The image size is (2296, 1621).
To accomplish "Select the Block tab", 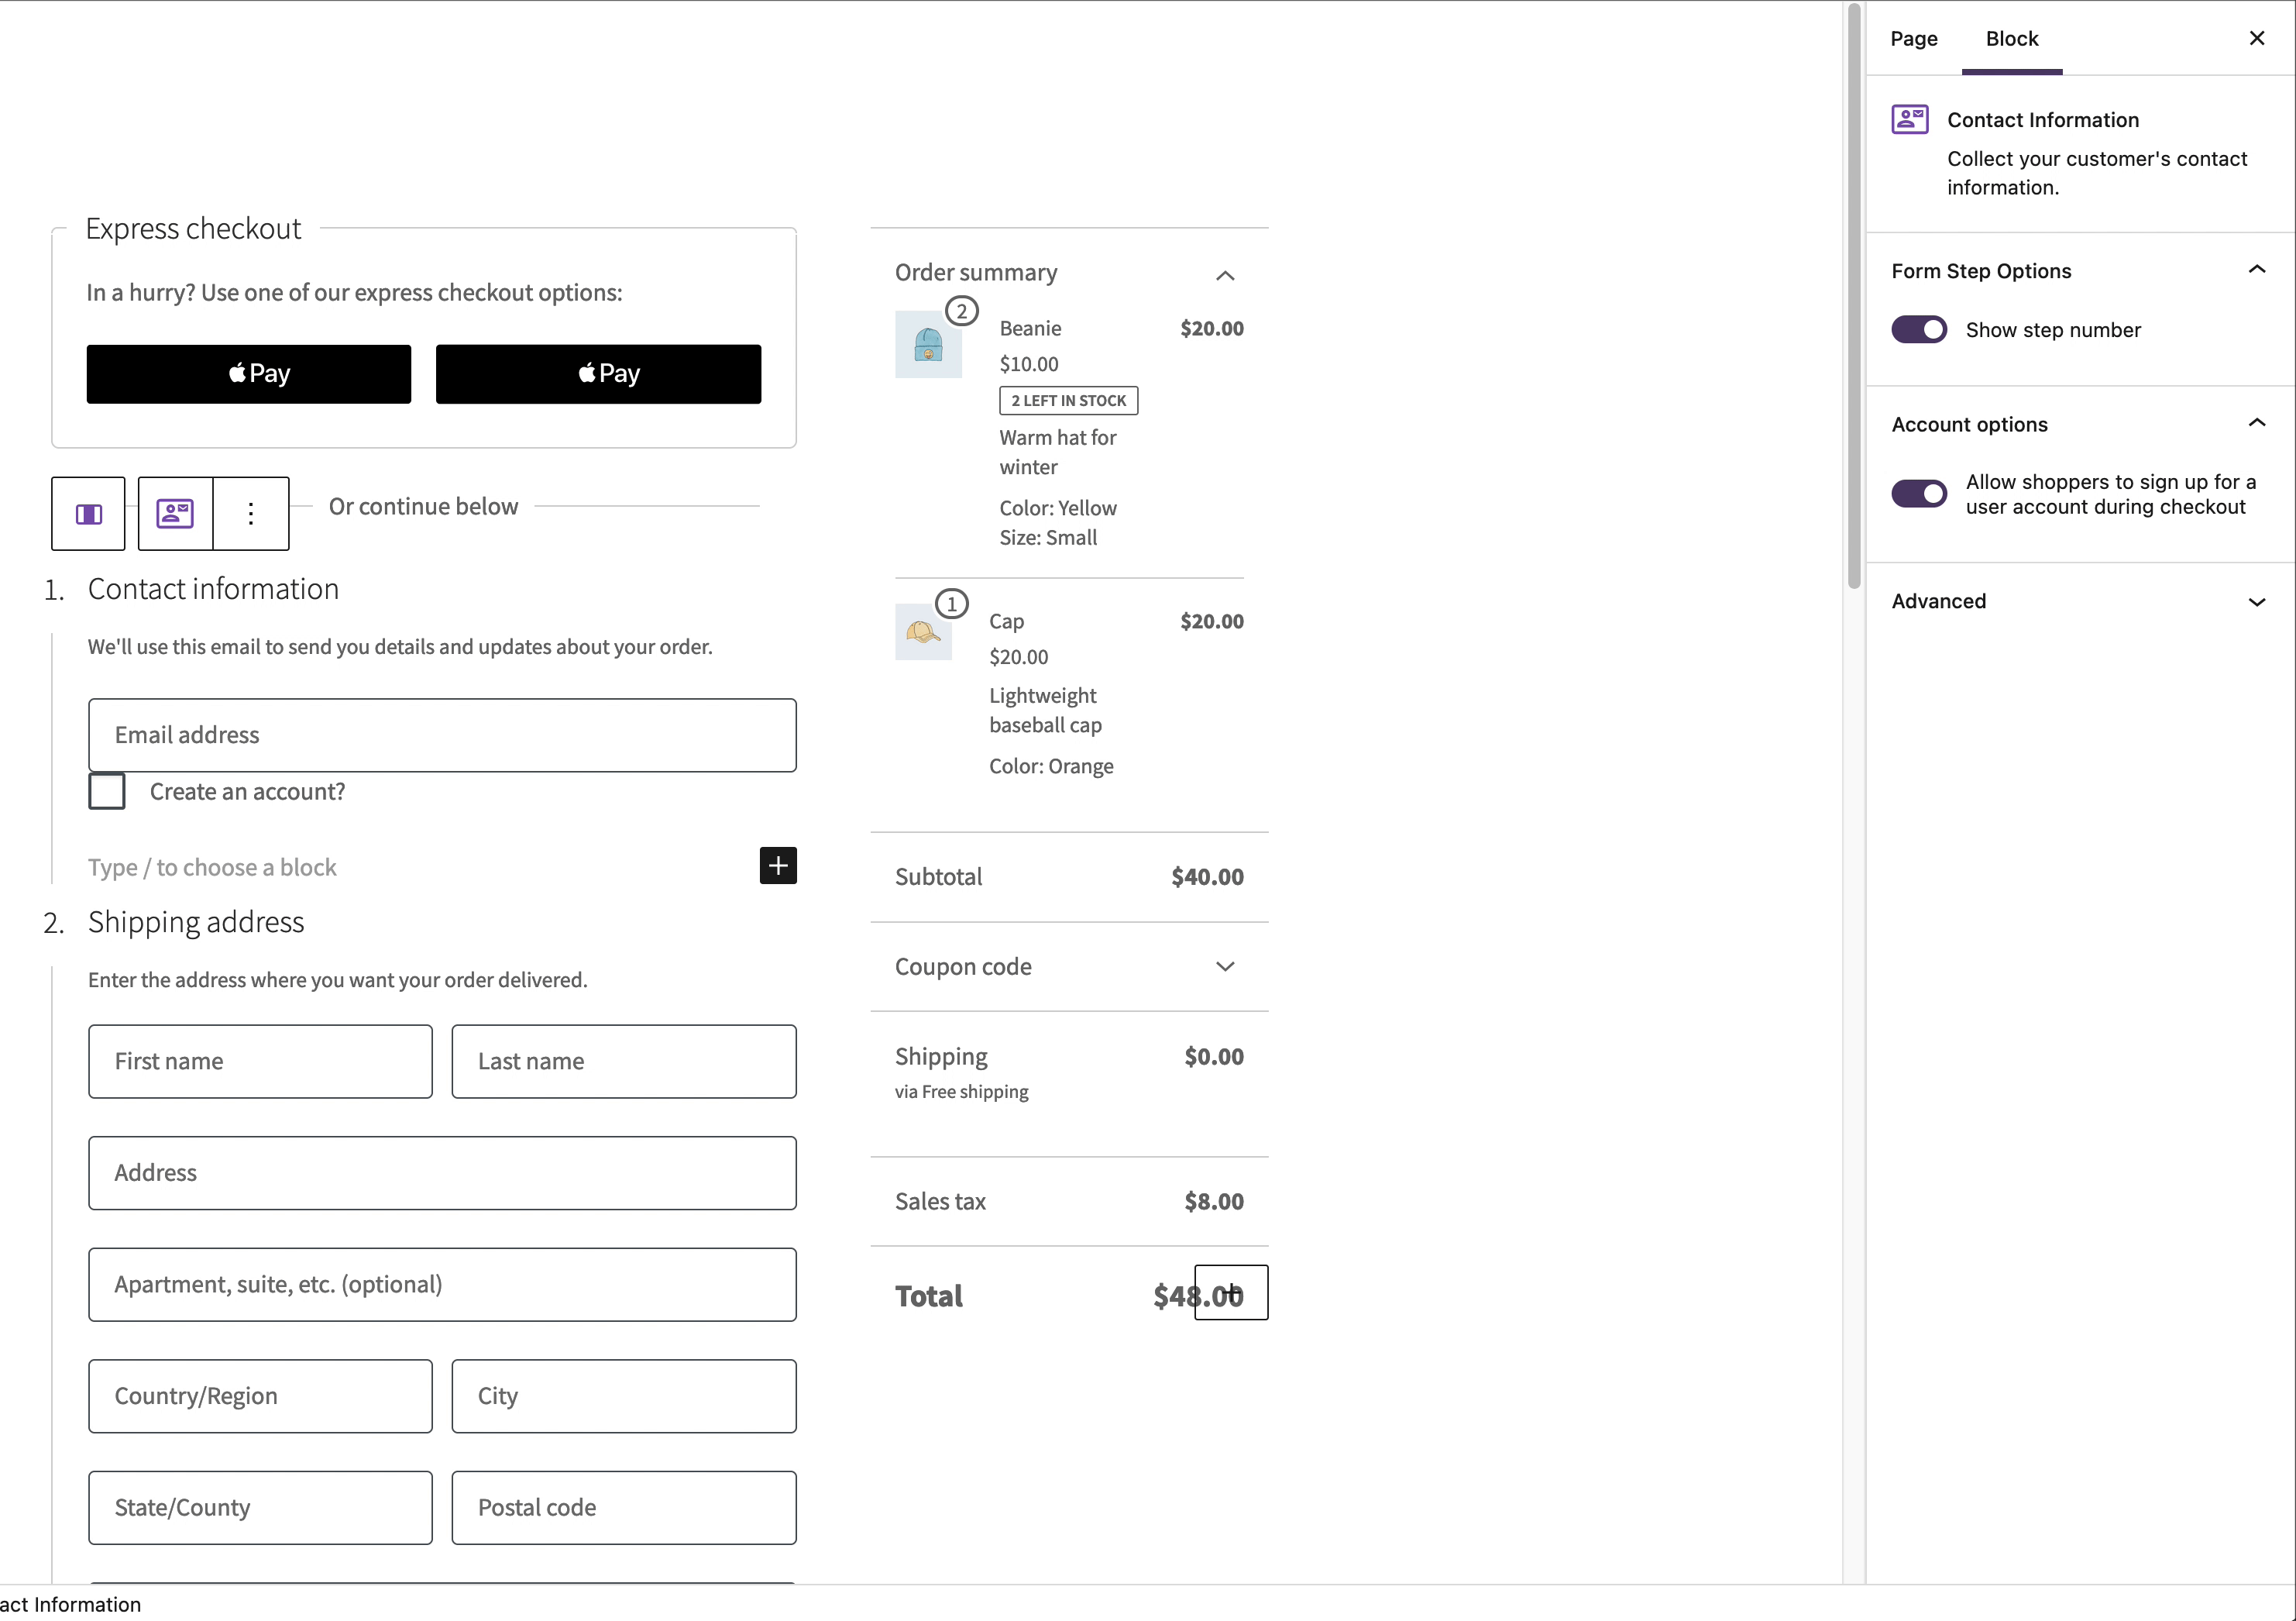I will 2011,38.
